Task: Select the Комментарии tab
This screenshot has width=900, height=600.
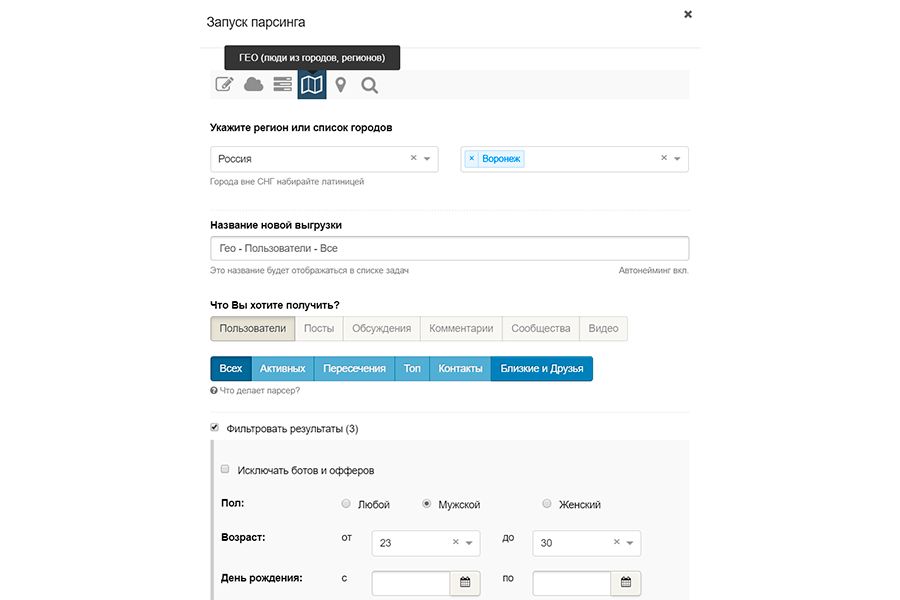Action: [x=461, y=328]
